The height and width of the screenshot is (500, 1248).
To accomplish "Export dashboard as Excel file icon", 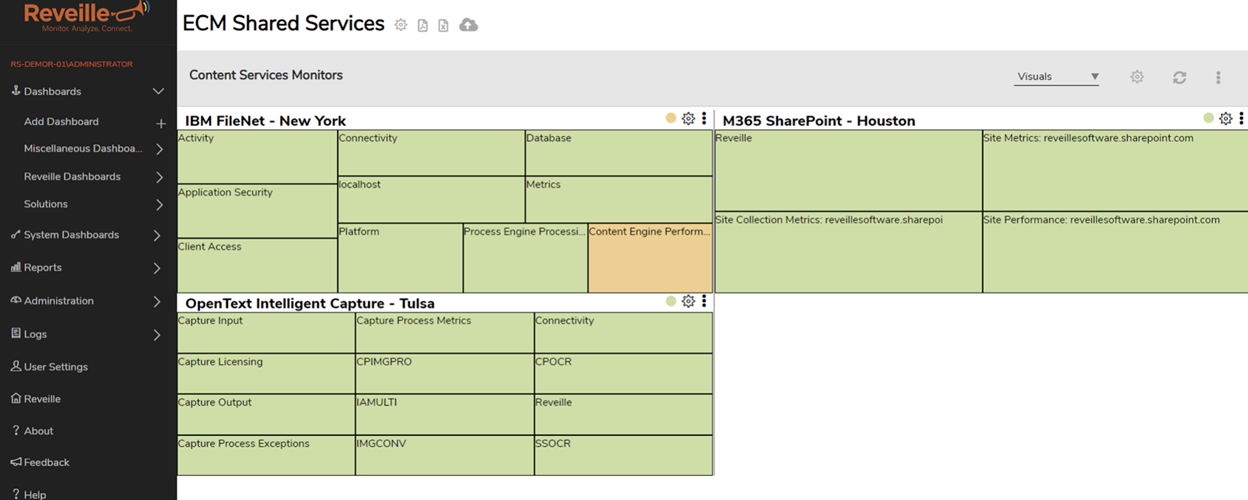I will (x=444, y=25).
